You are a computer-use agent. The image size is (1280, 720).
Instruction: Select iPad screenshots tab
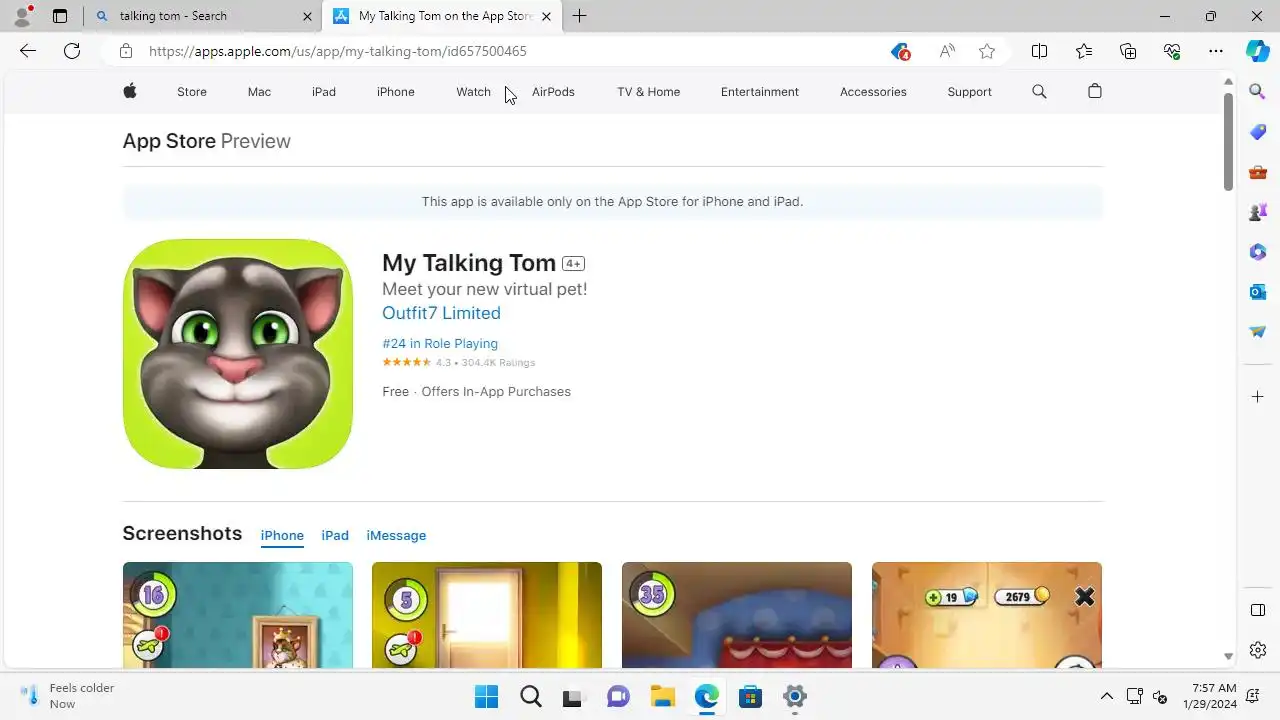[x=335, y=536]
